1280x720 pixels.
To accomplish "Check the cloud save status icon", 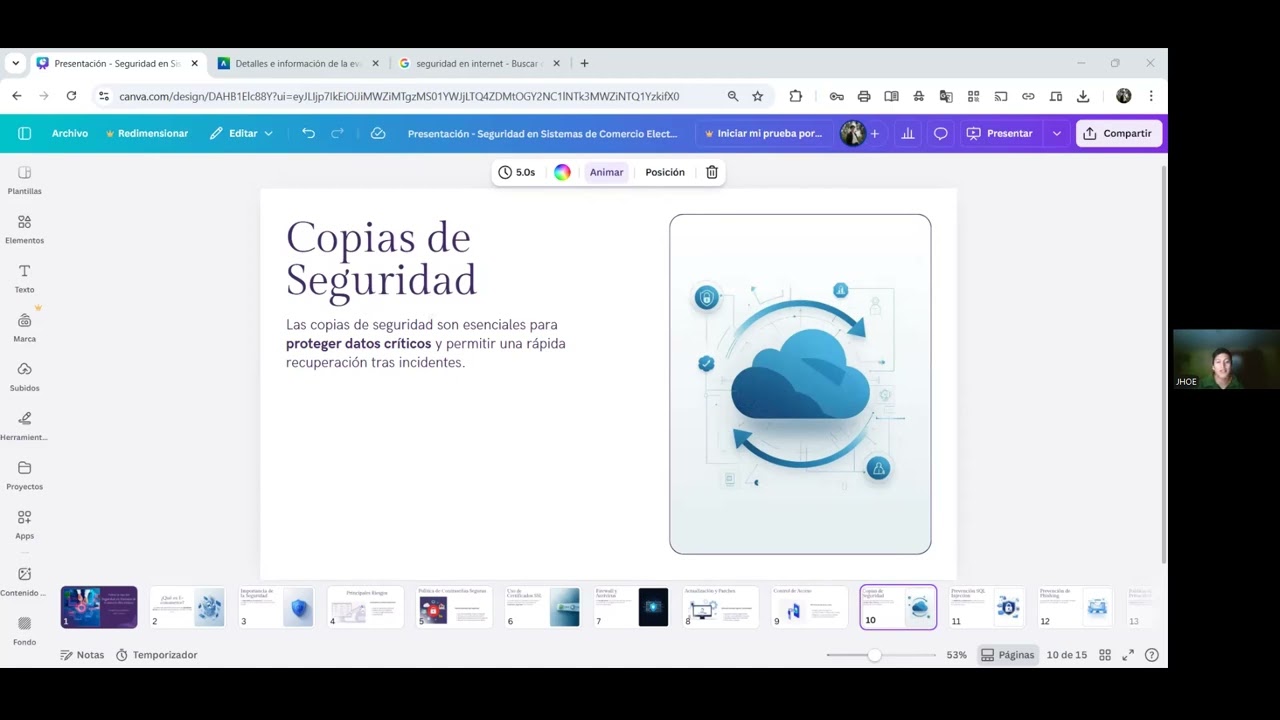I will (378, 133).
